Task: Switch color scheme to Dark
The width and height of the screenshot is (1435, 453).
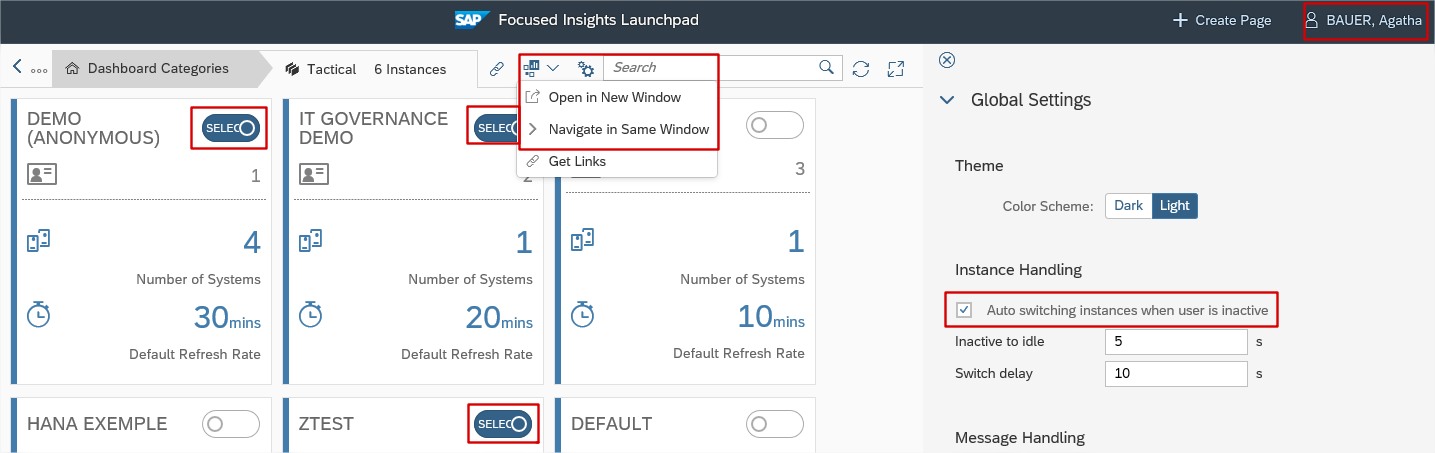Action: [x=1129, y=206]
